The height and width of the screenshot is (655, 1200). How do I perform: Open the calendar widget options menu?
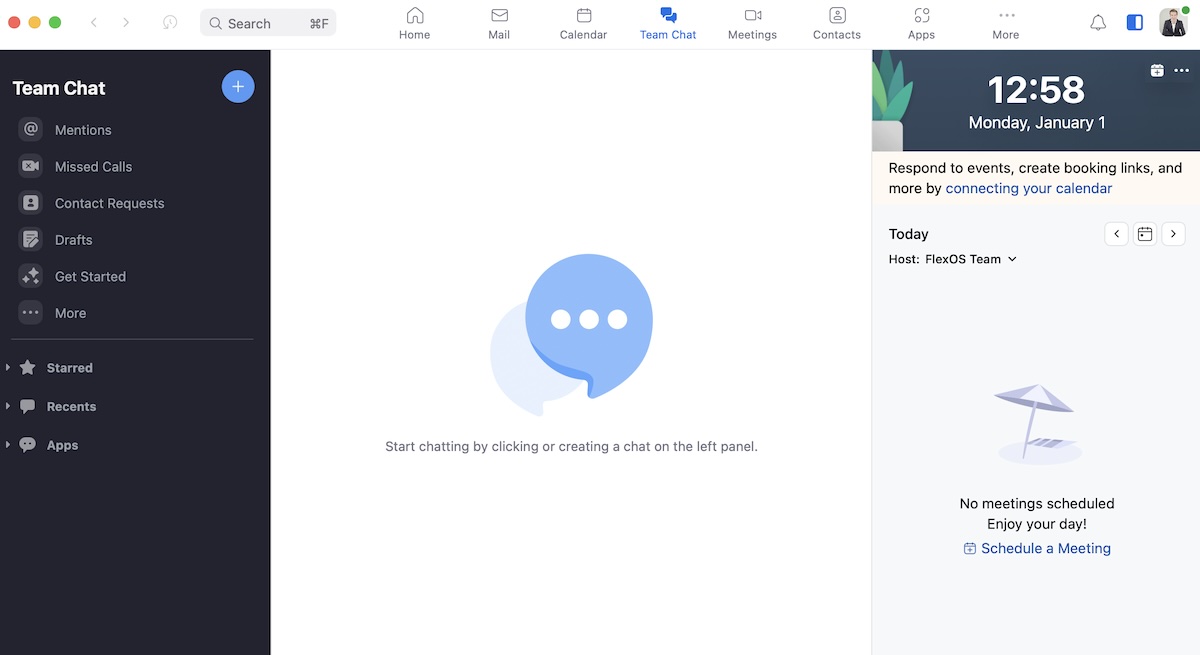1181,70
